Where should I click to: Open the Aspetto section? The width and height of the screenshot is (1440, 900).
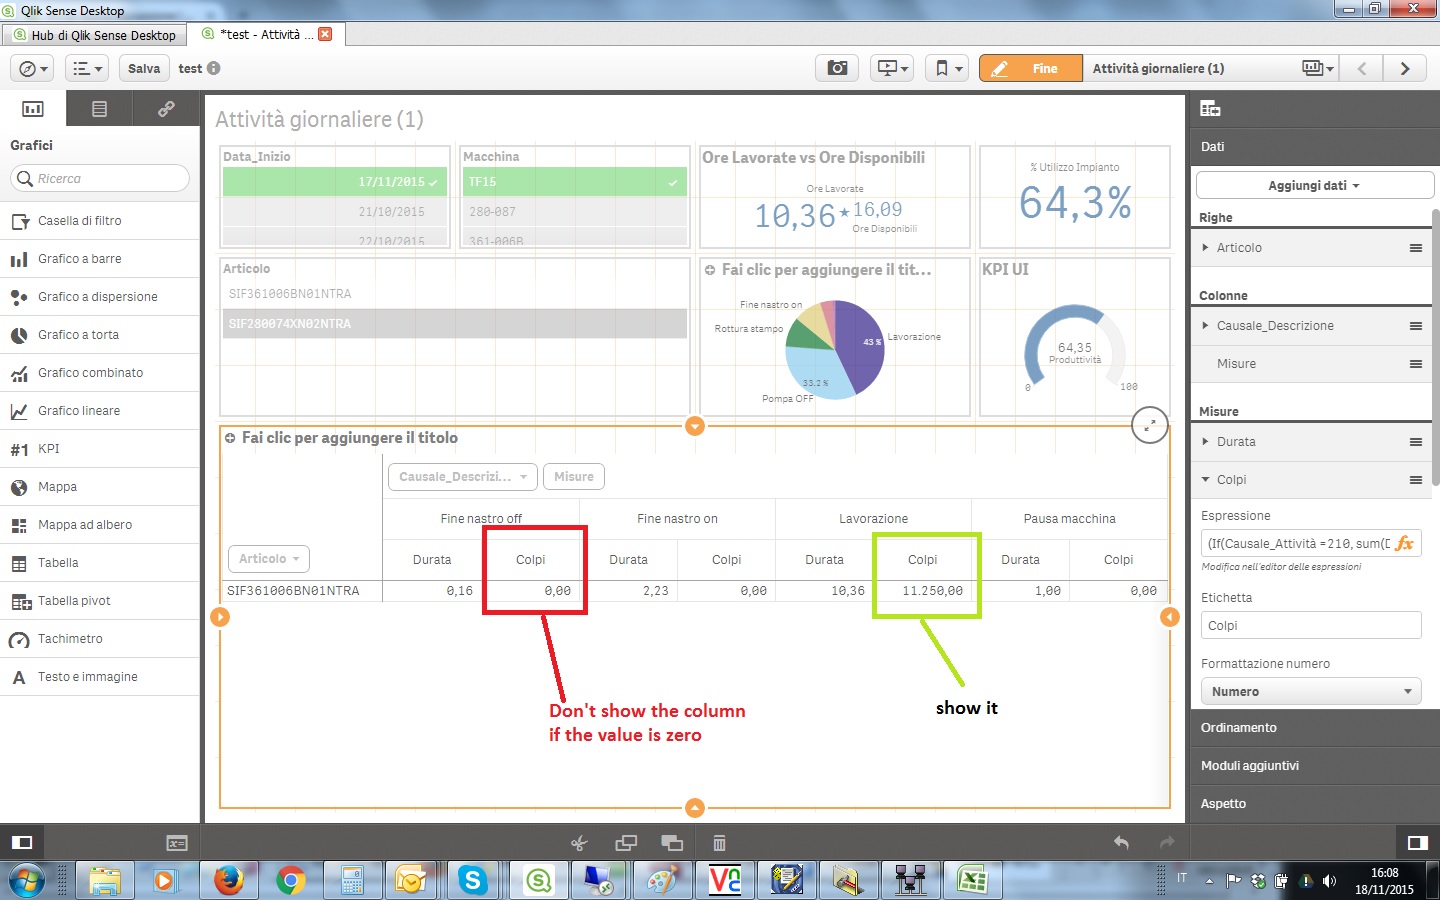[1314, 804]
